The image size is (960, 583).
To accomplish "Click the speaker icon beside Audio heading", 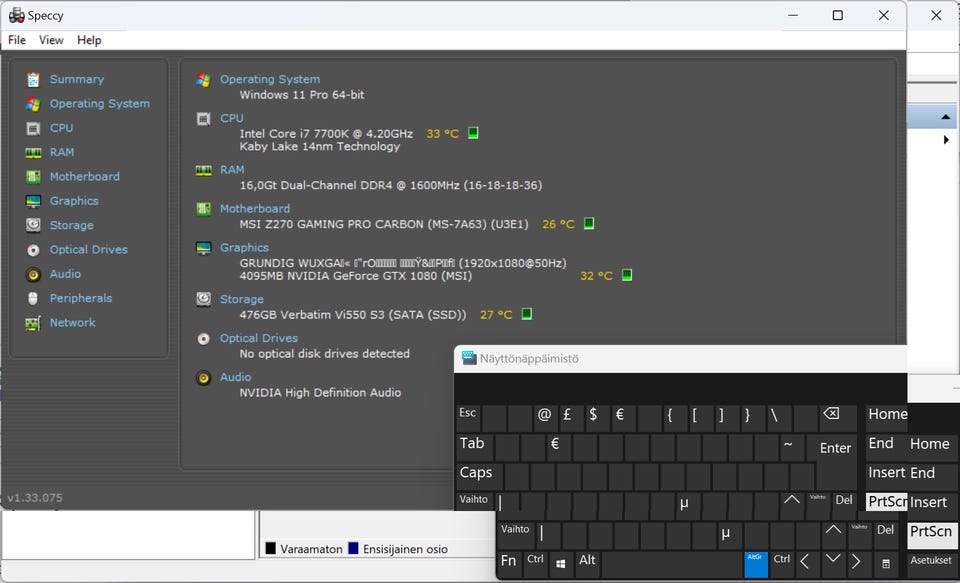I will click(x=203, y=377).
